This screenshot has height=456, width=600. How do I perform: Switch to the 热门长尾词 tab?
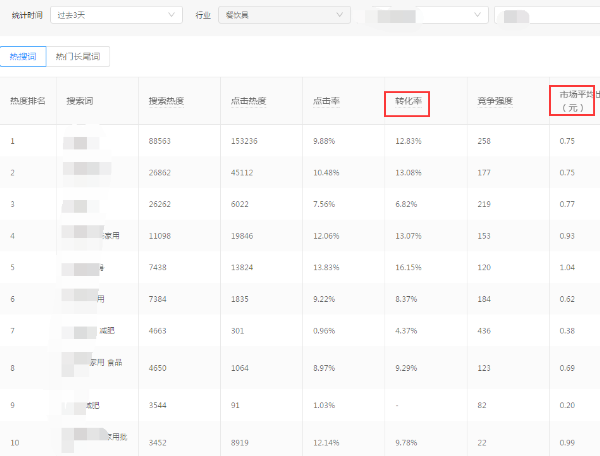point(78,57)
